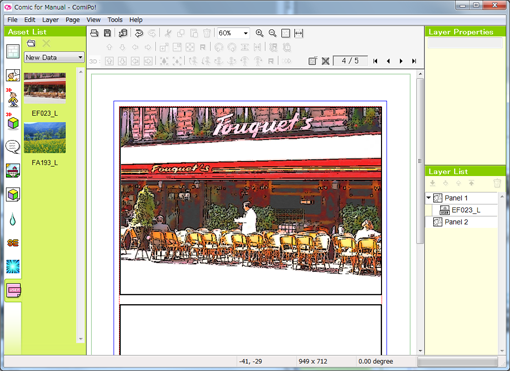Viewport: 510px width, 371px height.
Task: Open the New Data dropdown list
Action: pos(54,57)
